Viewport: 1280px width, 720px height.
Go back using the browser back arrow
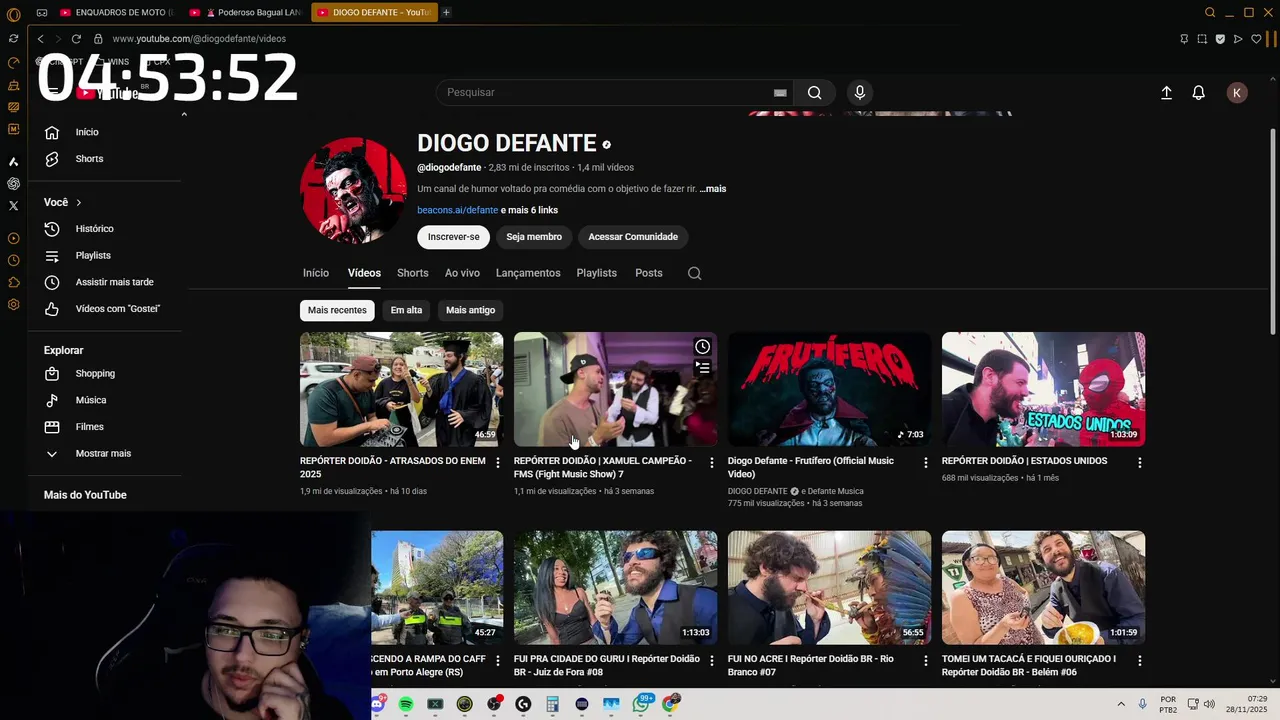click(x=40, y=39)
